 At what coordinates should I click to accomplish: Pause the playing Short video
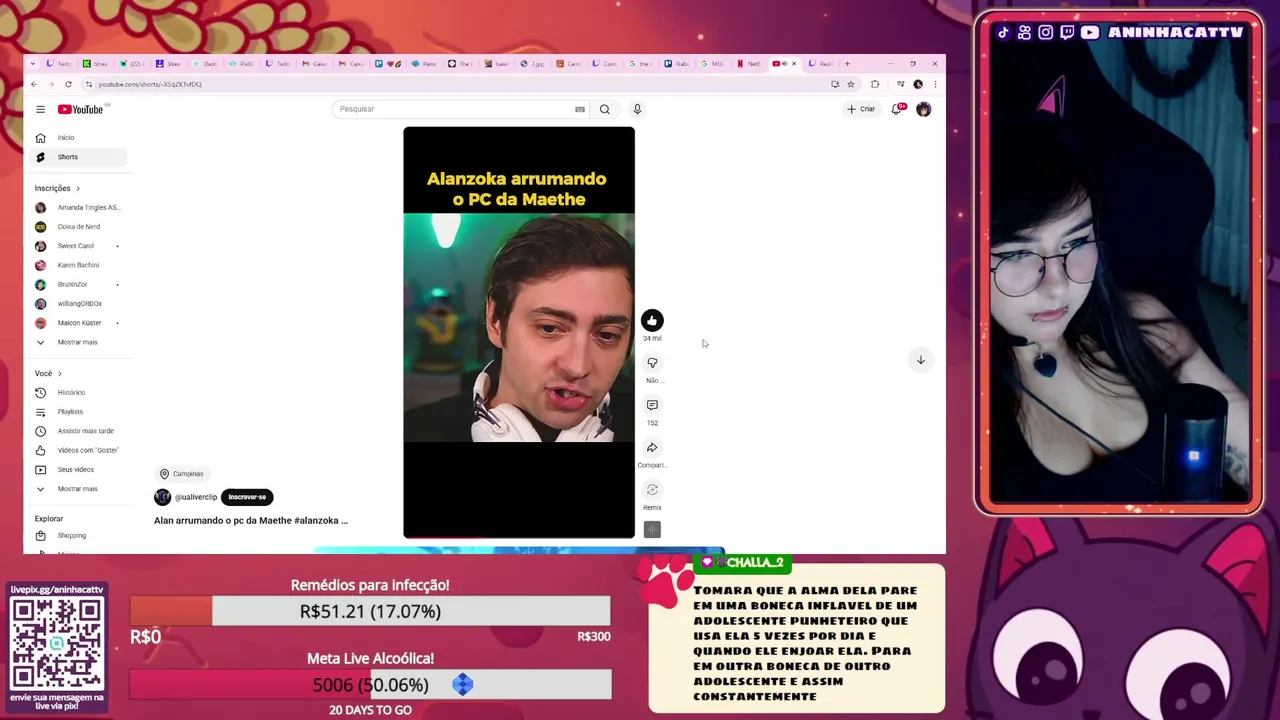(519, 332)
